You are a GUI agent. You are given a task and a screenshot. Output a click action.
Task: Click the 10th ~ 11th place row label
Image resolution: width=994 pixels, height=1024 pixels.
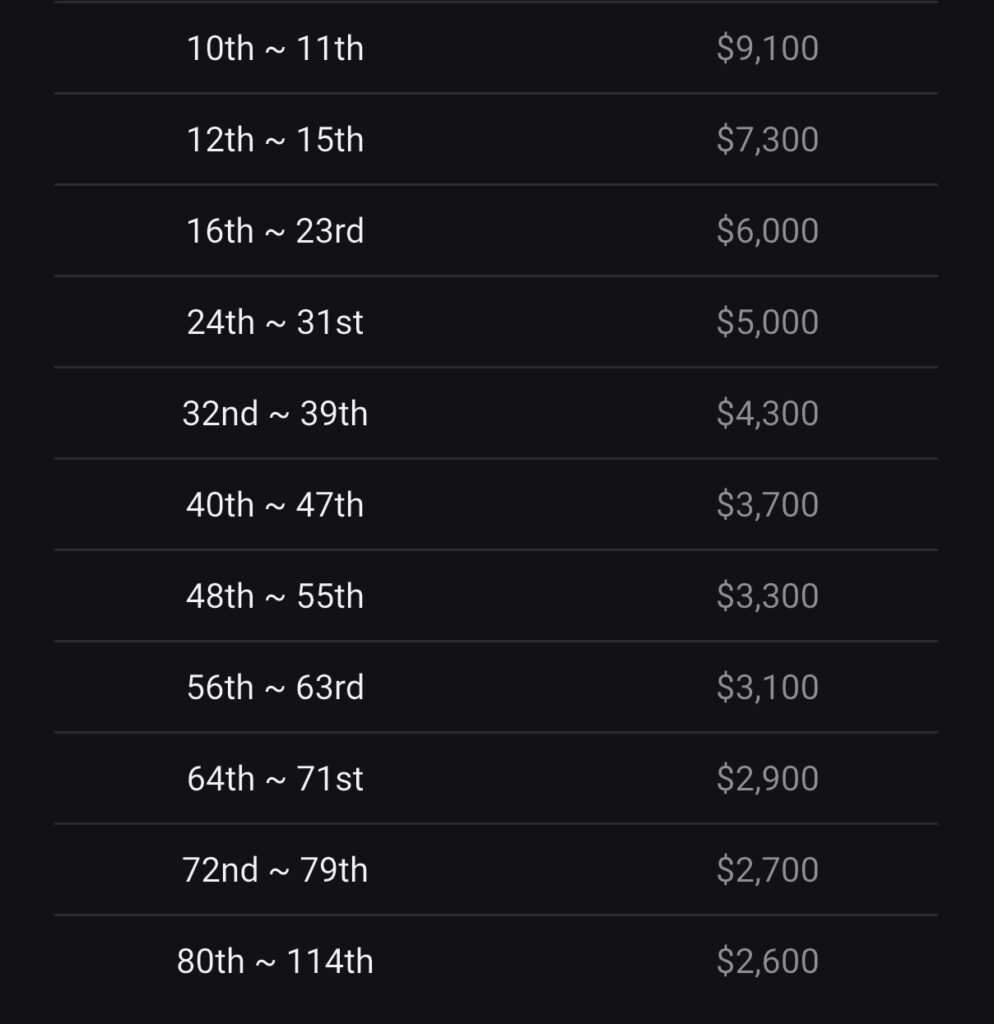pos(275,48)
